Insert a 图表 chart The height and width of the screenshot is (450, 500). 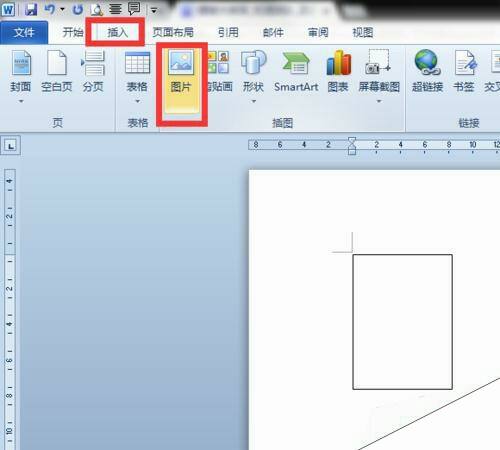[338, 71]
